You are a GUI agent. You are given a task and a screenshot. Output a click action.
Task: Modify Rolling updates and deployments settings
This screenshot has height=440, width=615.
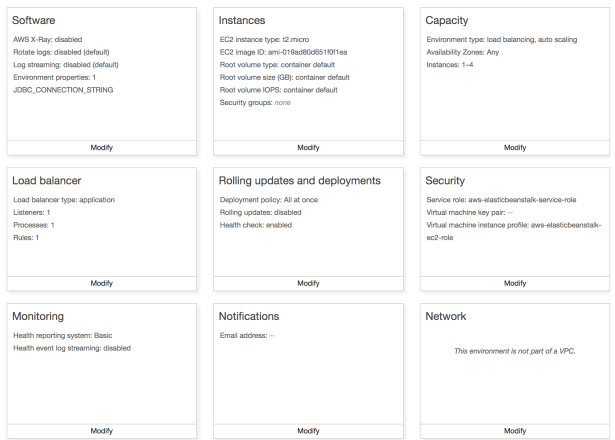pyautogui.click(x=308, y=283)
